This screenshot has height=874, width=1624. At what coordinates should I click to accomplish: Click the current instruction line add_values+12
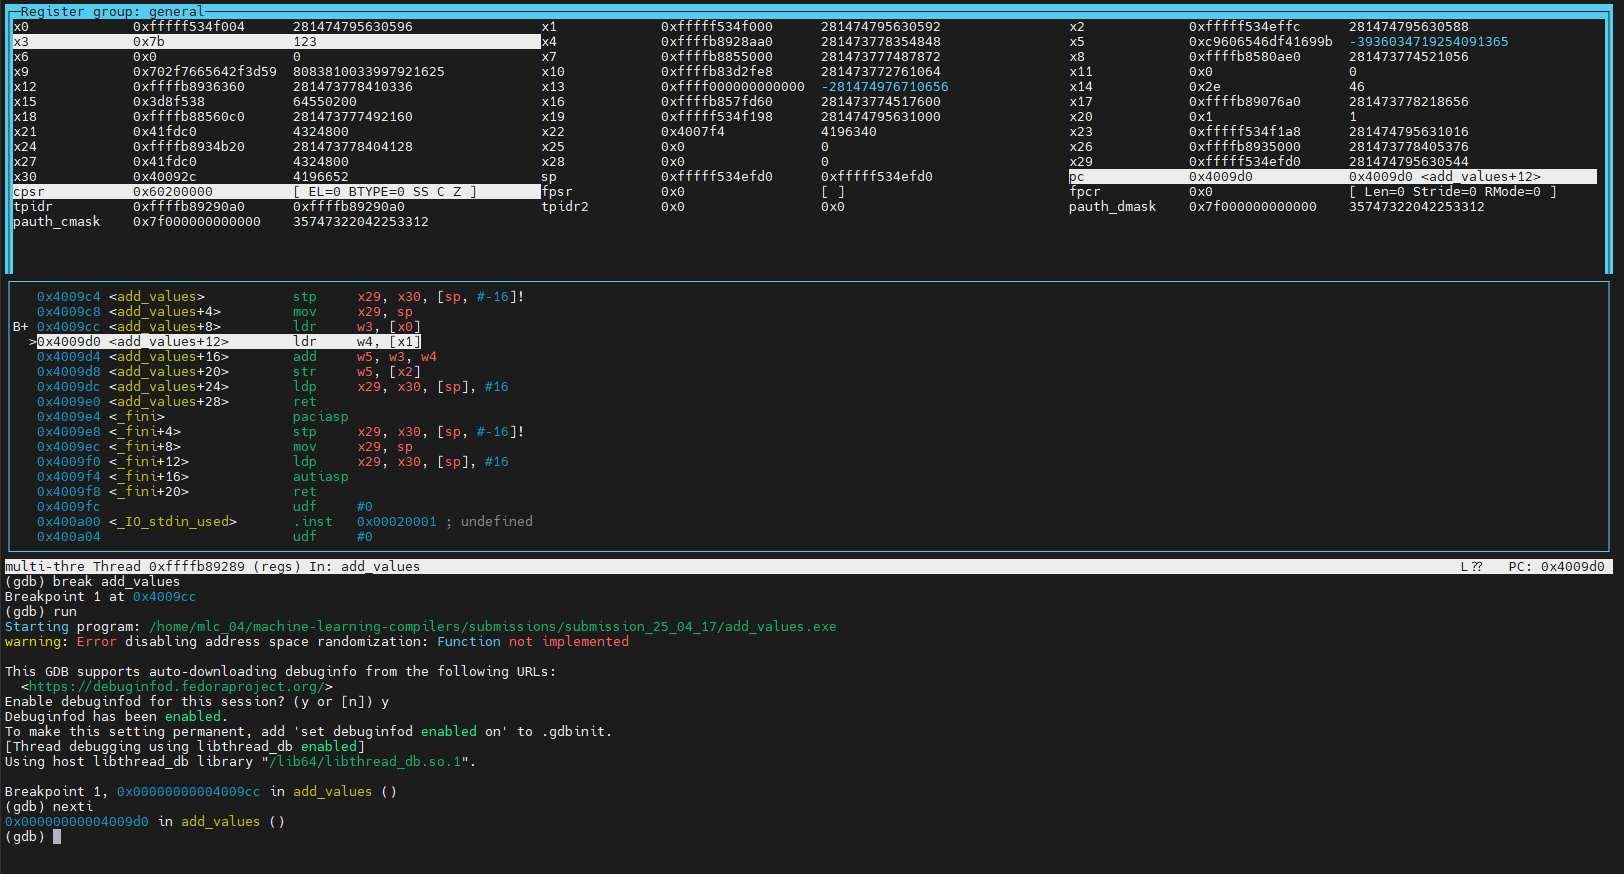(230, 342)
